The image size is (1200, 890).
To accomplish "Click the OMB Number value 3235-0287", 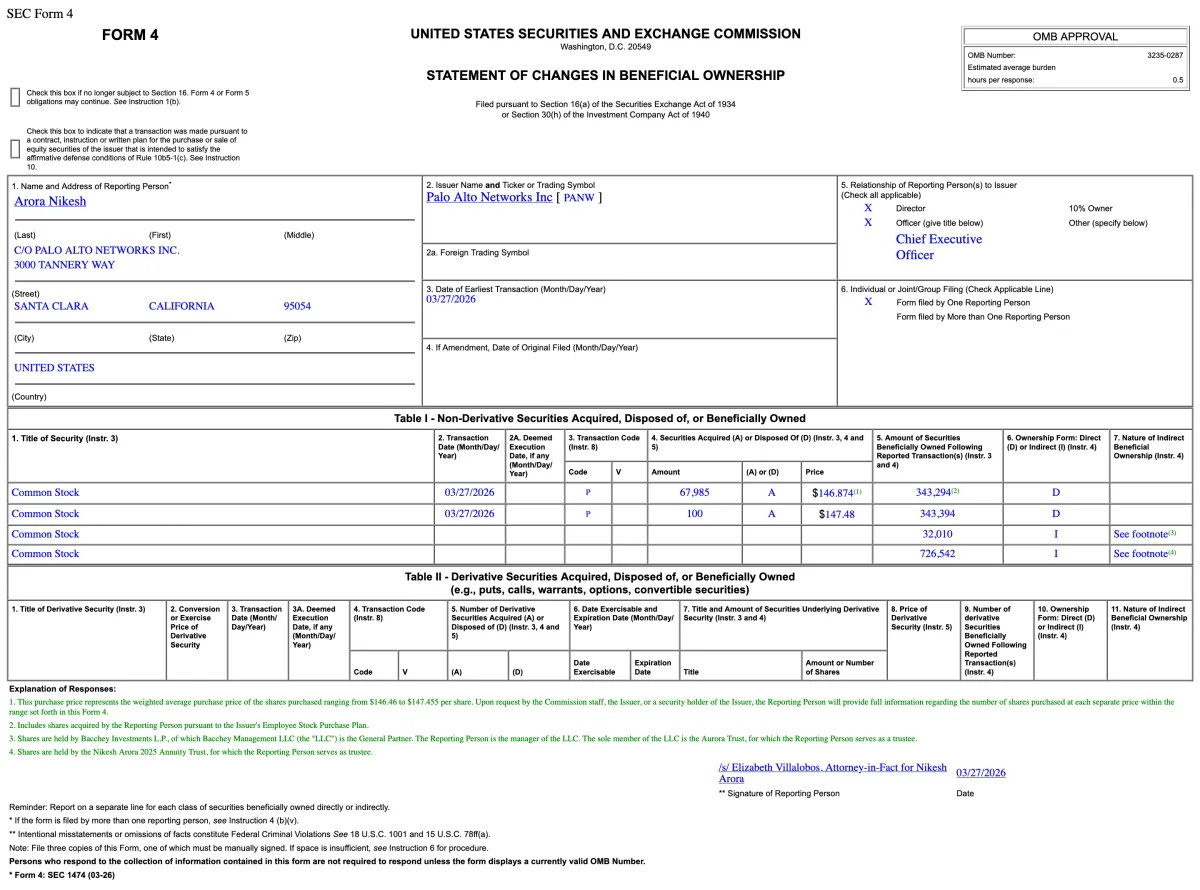I will tap(1164, 55).
